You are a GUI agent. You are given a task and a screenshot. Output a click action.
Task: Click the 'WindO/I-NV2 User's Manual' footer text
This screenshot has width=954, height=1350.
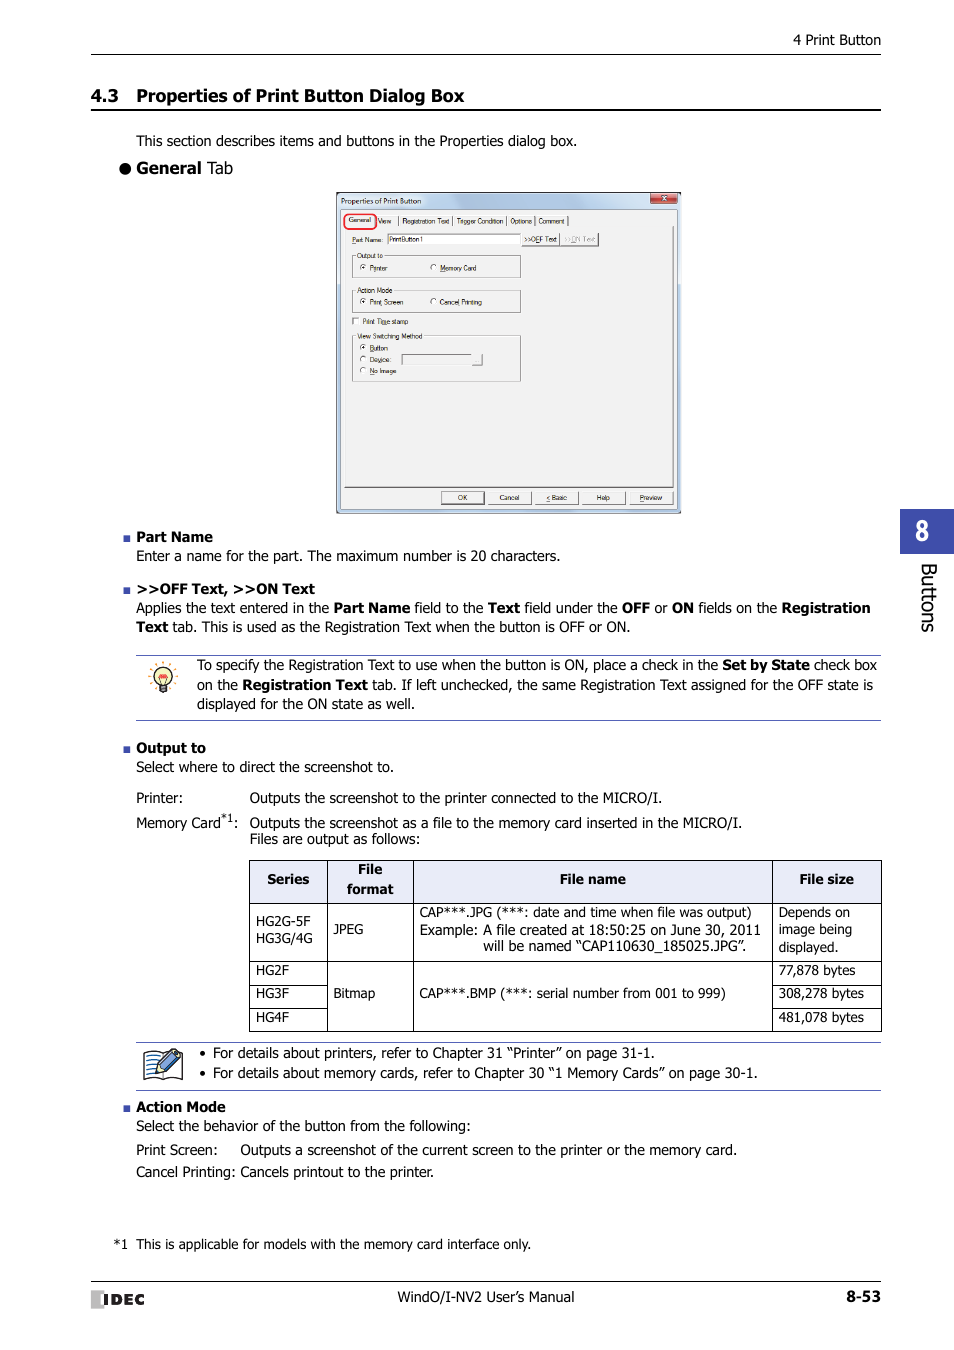[486, 1297]
